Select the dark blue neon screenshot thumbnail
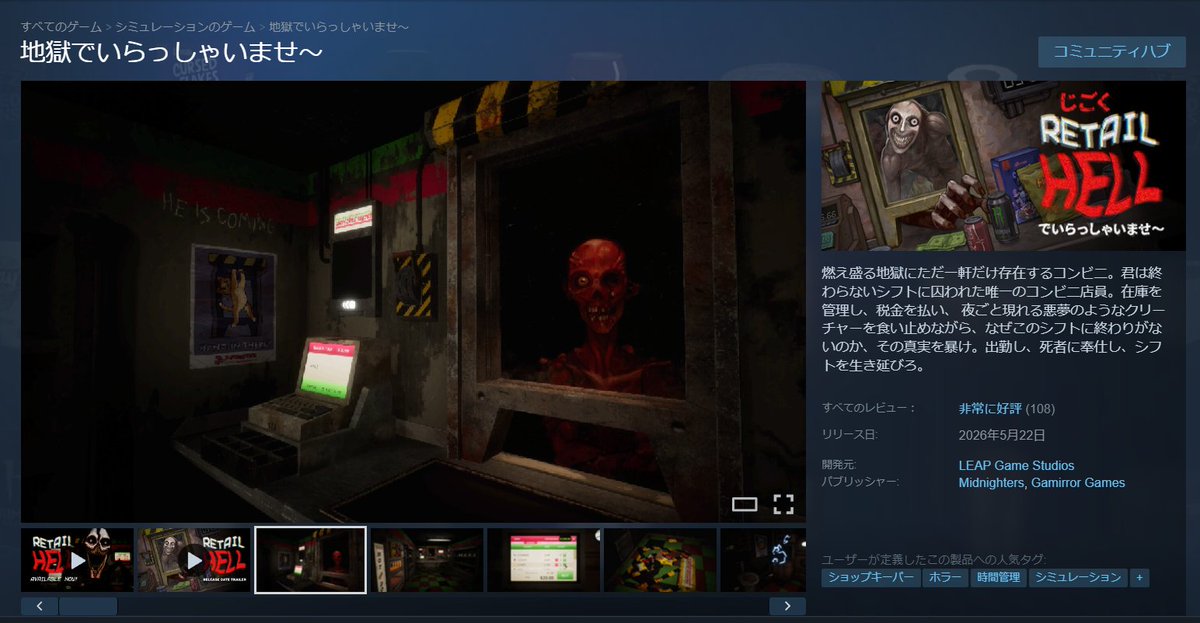Image resolution: width=1200 pixels, height=623 pixels. click(763, 560)
